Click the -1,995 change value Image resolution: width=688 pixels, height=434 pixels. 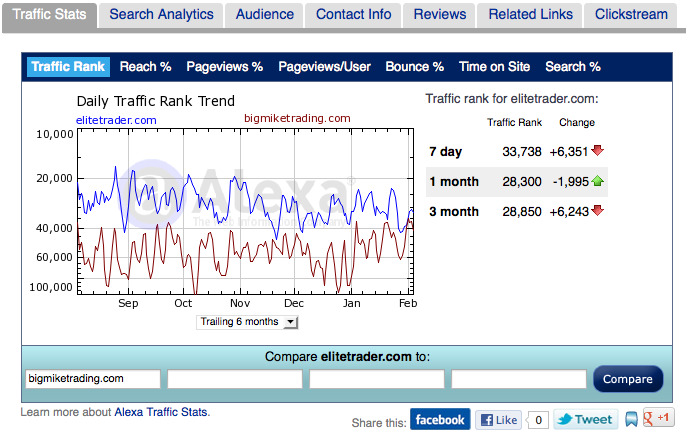[x=570, y=182]
